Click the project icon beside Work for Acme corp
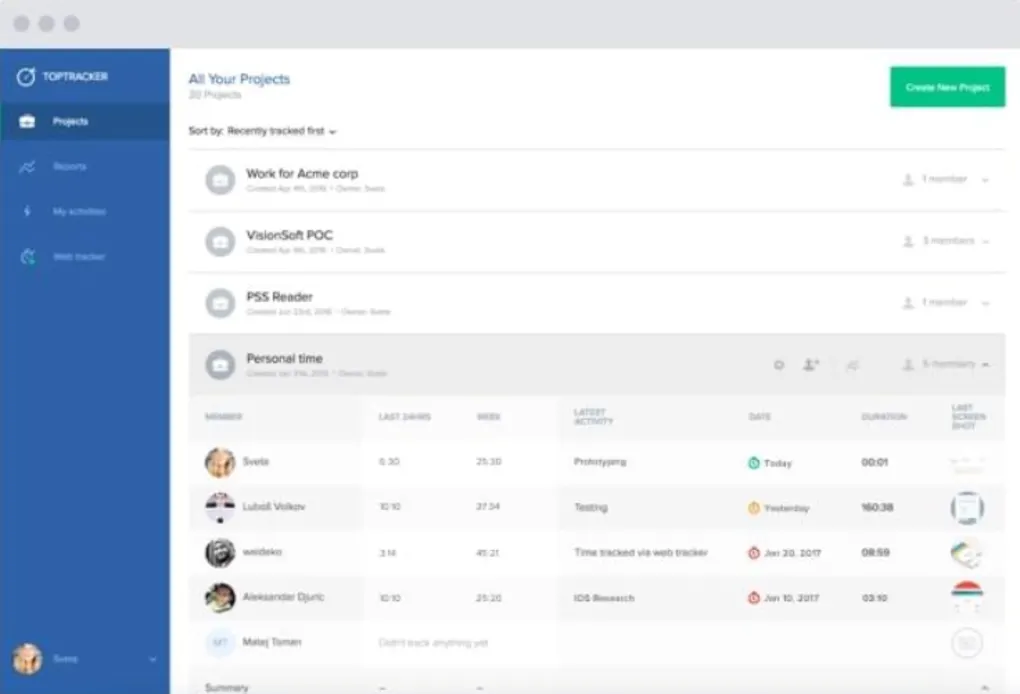Screen dimensions: 1020x694 pos(220,179)
